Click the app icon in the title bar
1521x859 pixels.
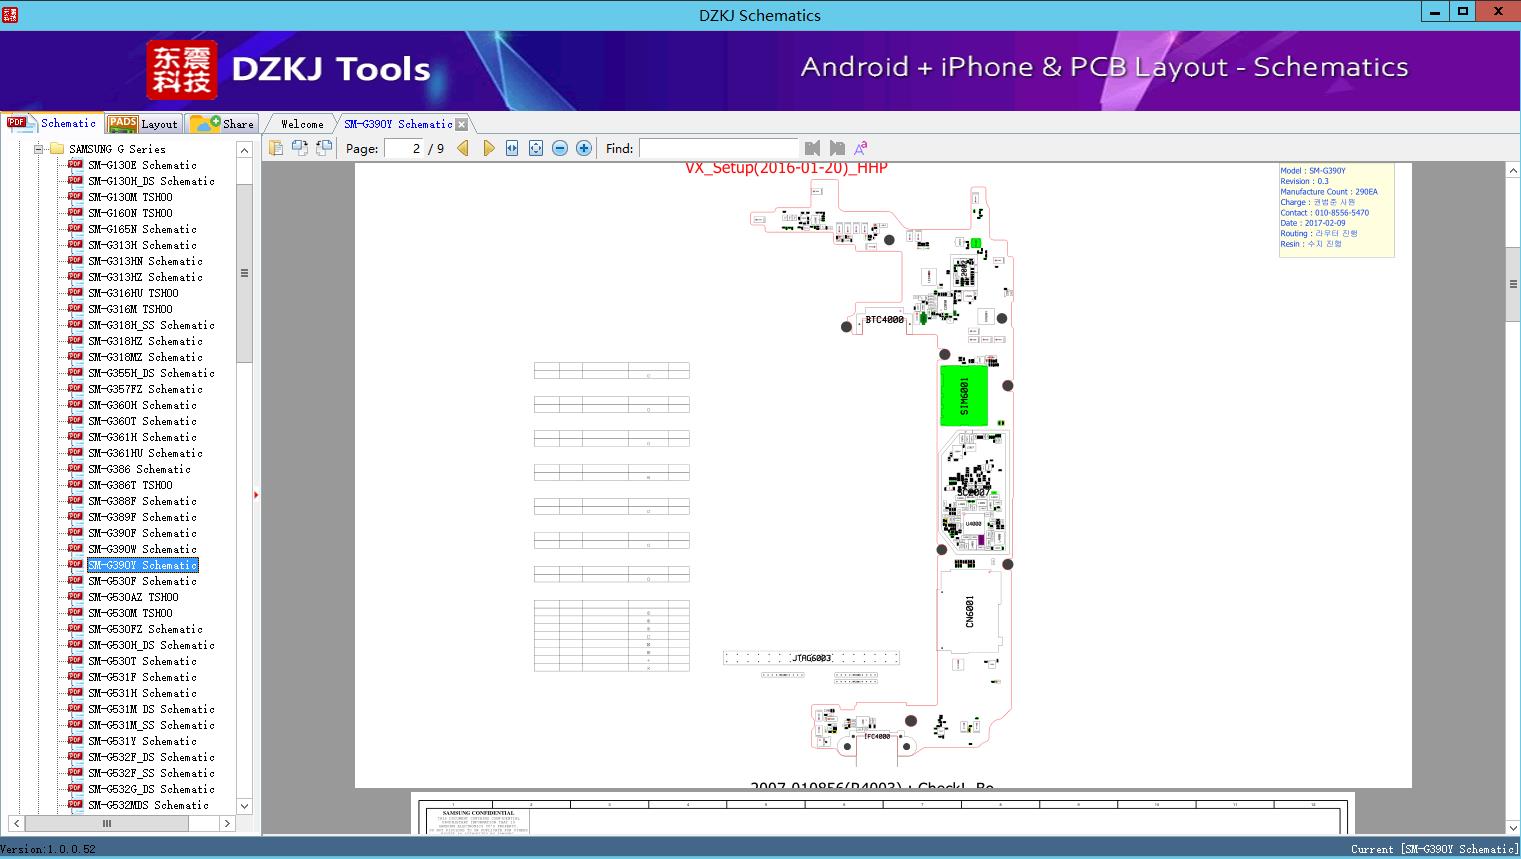10,15
